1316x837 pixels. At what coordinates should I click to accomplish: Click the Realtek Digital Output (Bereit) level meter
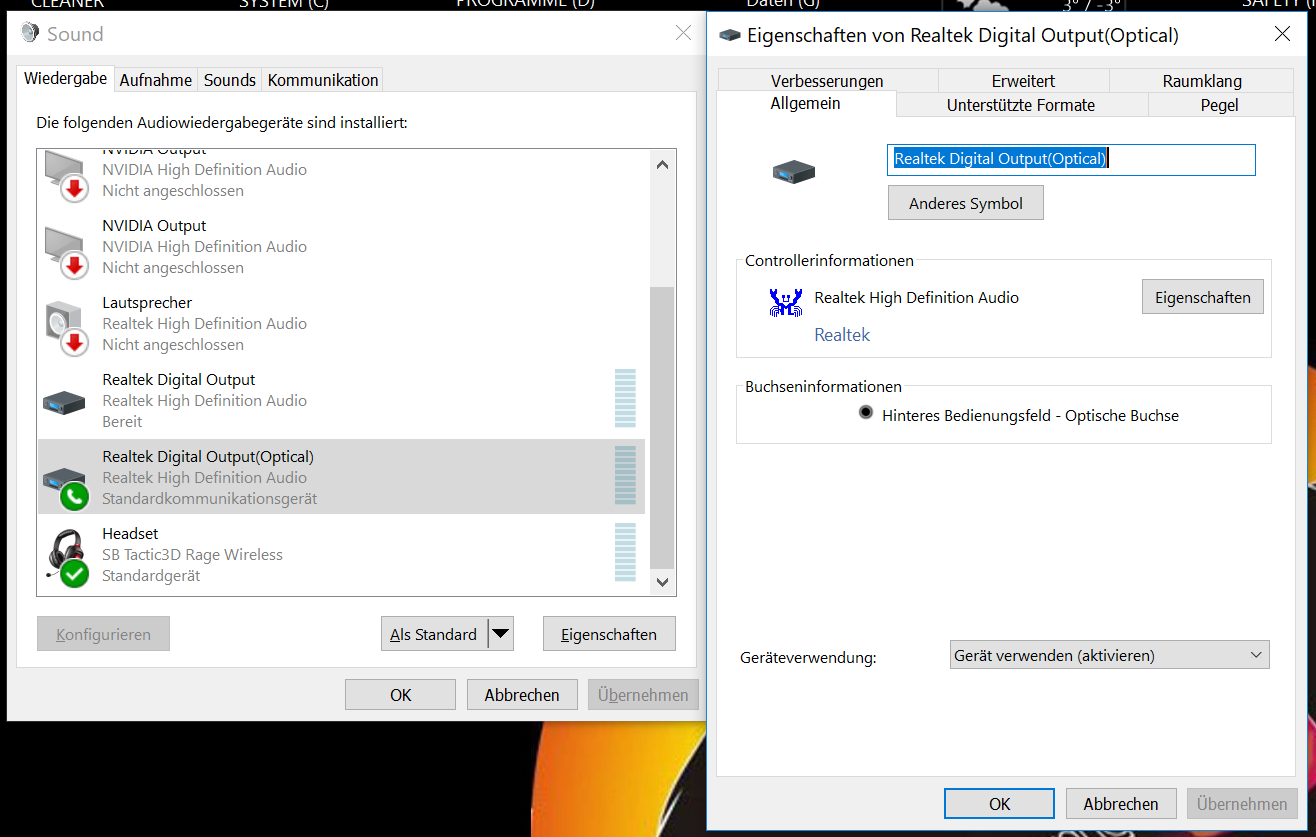tap(626, 398)
